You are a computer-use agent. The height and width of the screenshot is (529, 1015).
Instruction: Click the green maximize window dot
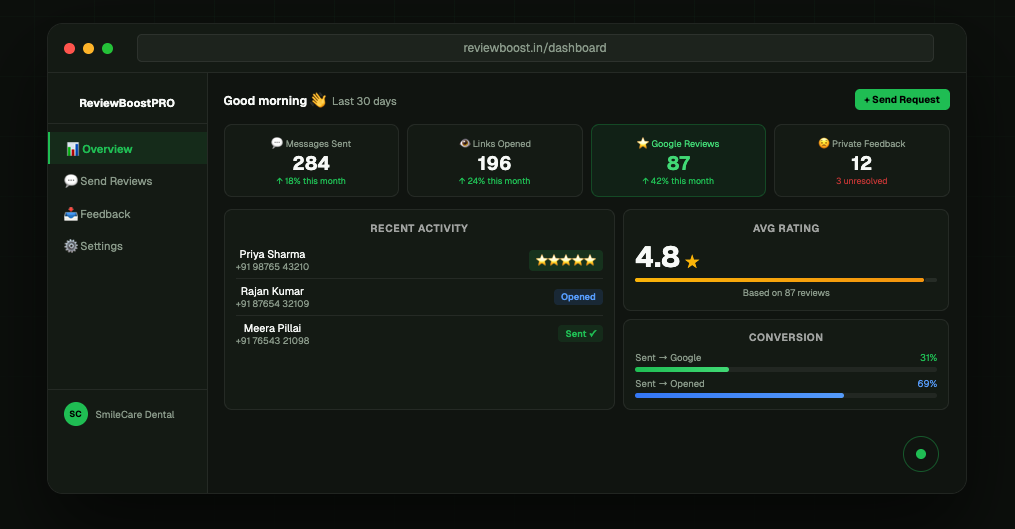click(x=107, y=49)
